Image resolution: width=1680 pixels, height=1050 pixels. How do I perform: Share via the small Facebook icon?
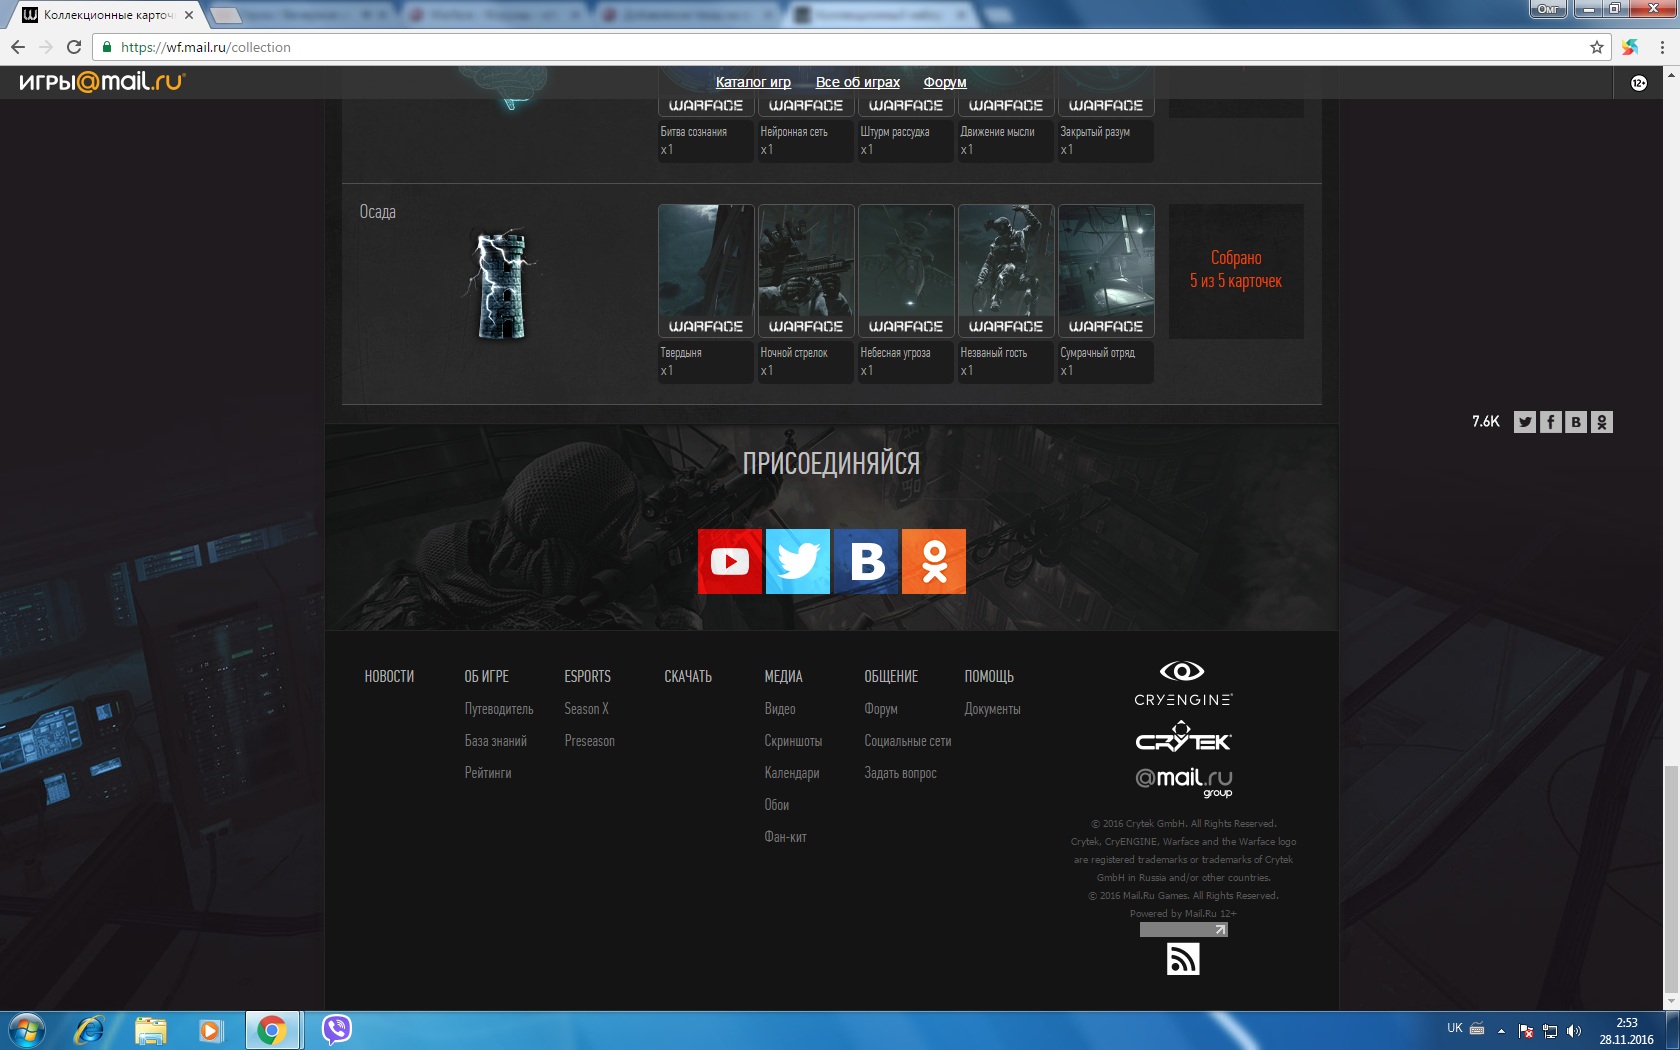pos(1551,422)
